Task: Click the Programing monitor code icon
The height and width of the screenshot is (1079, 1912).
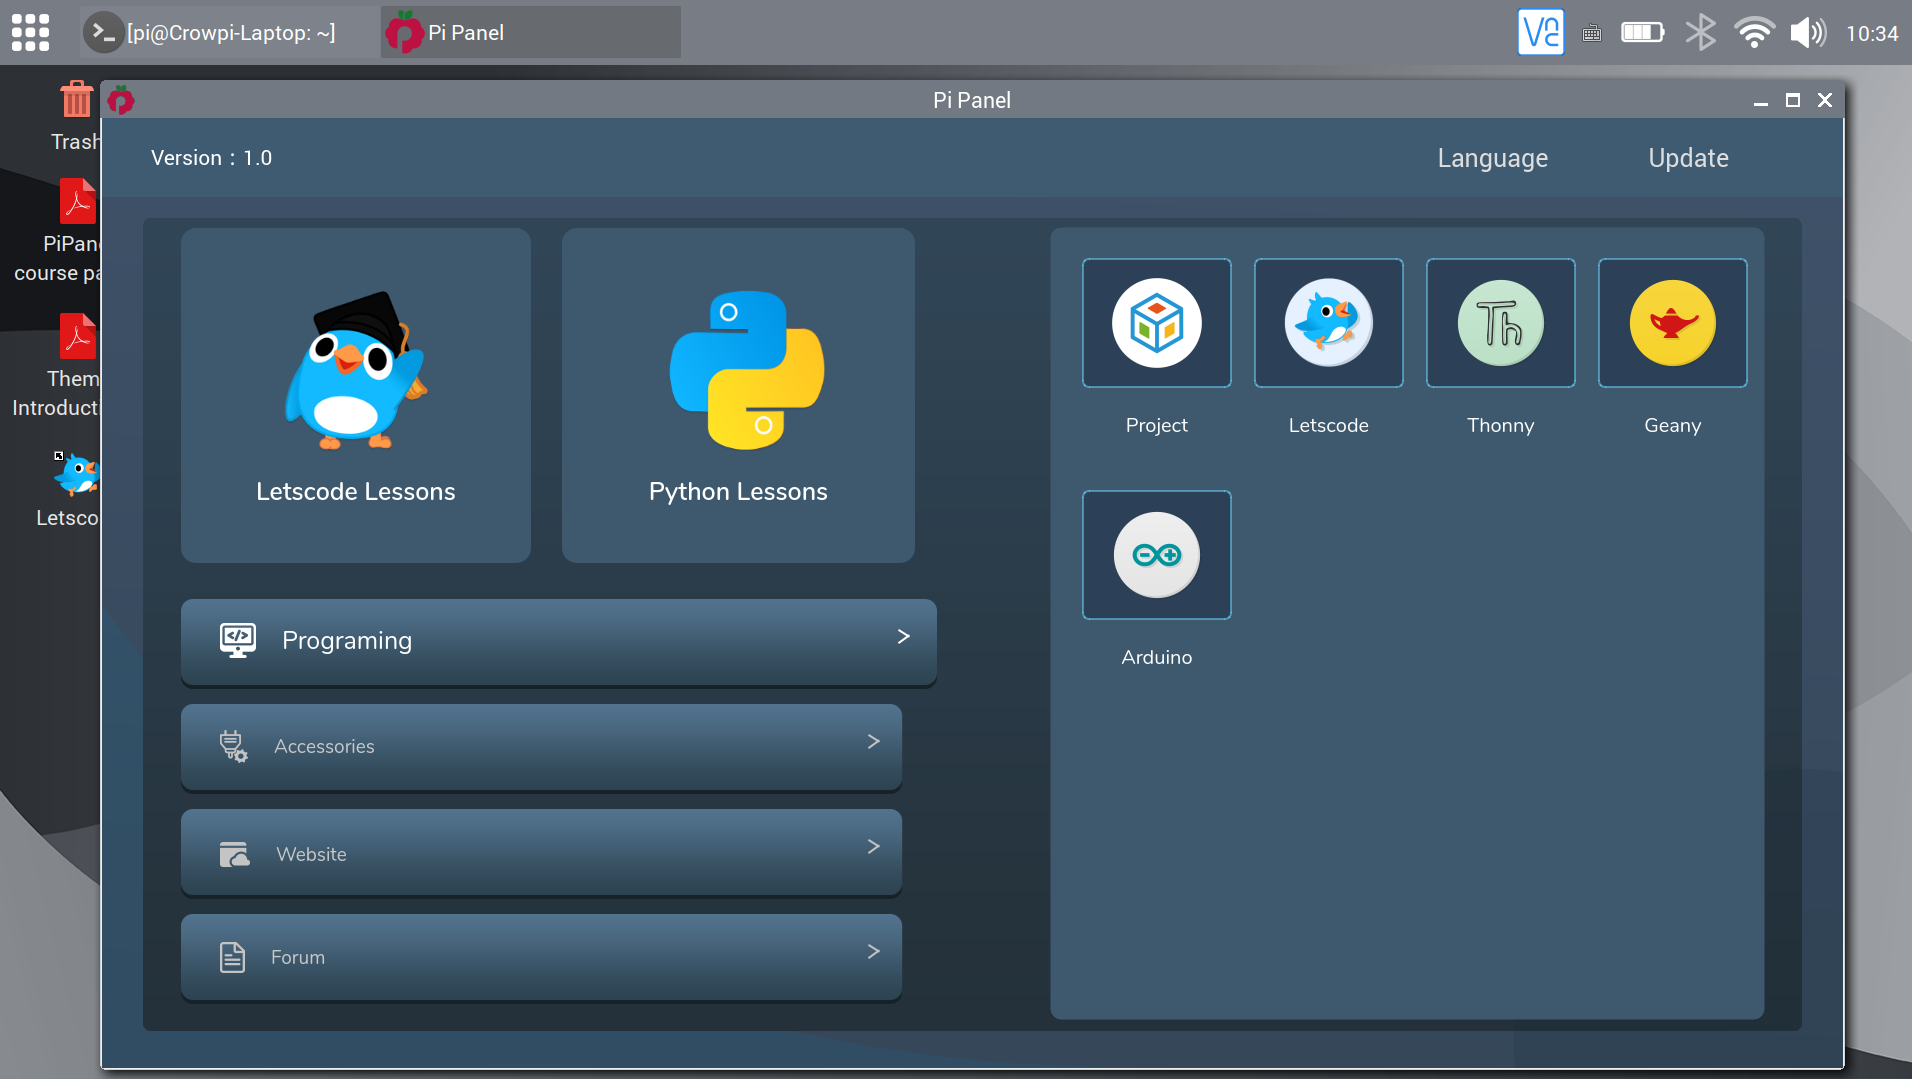Action: pos(238,640)
